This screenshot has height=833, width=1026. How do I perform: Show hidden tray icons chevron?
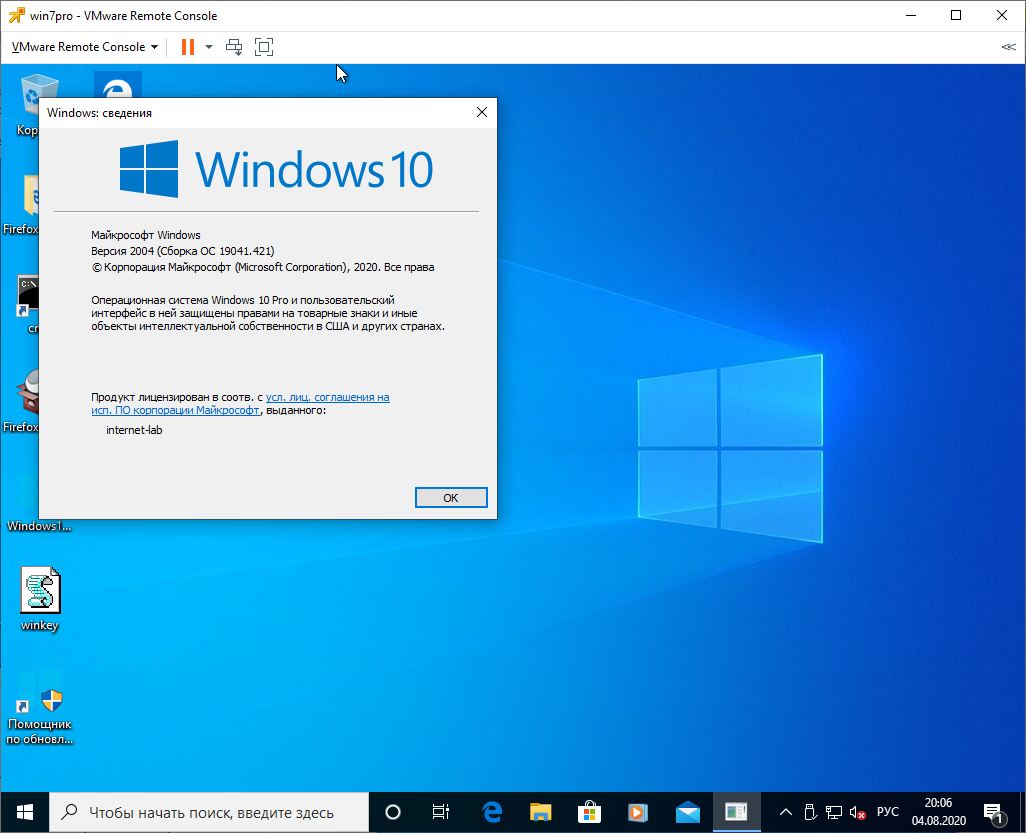[786, 812]
